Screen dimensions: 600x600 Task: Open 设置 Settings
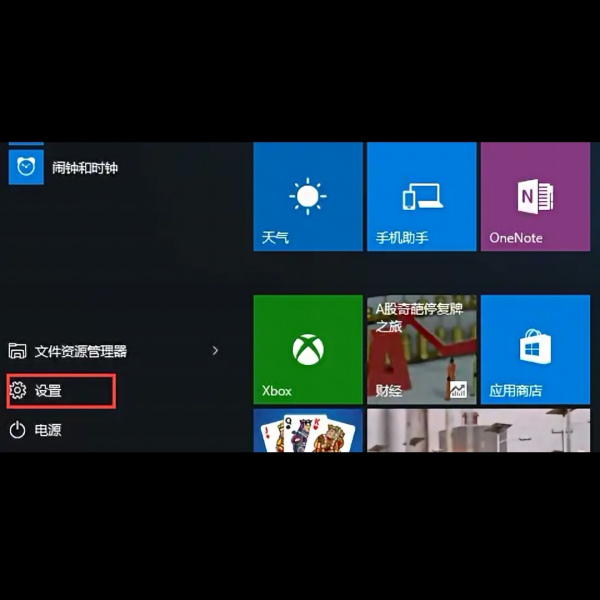pos(61,391)
